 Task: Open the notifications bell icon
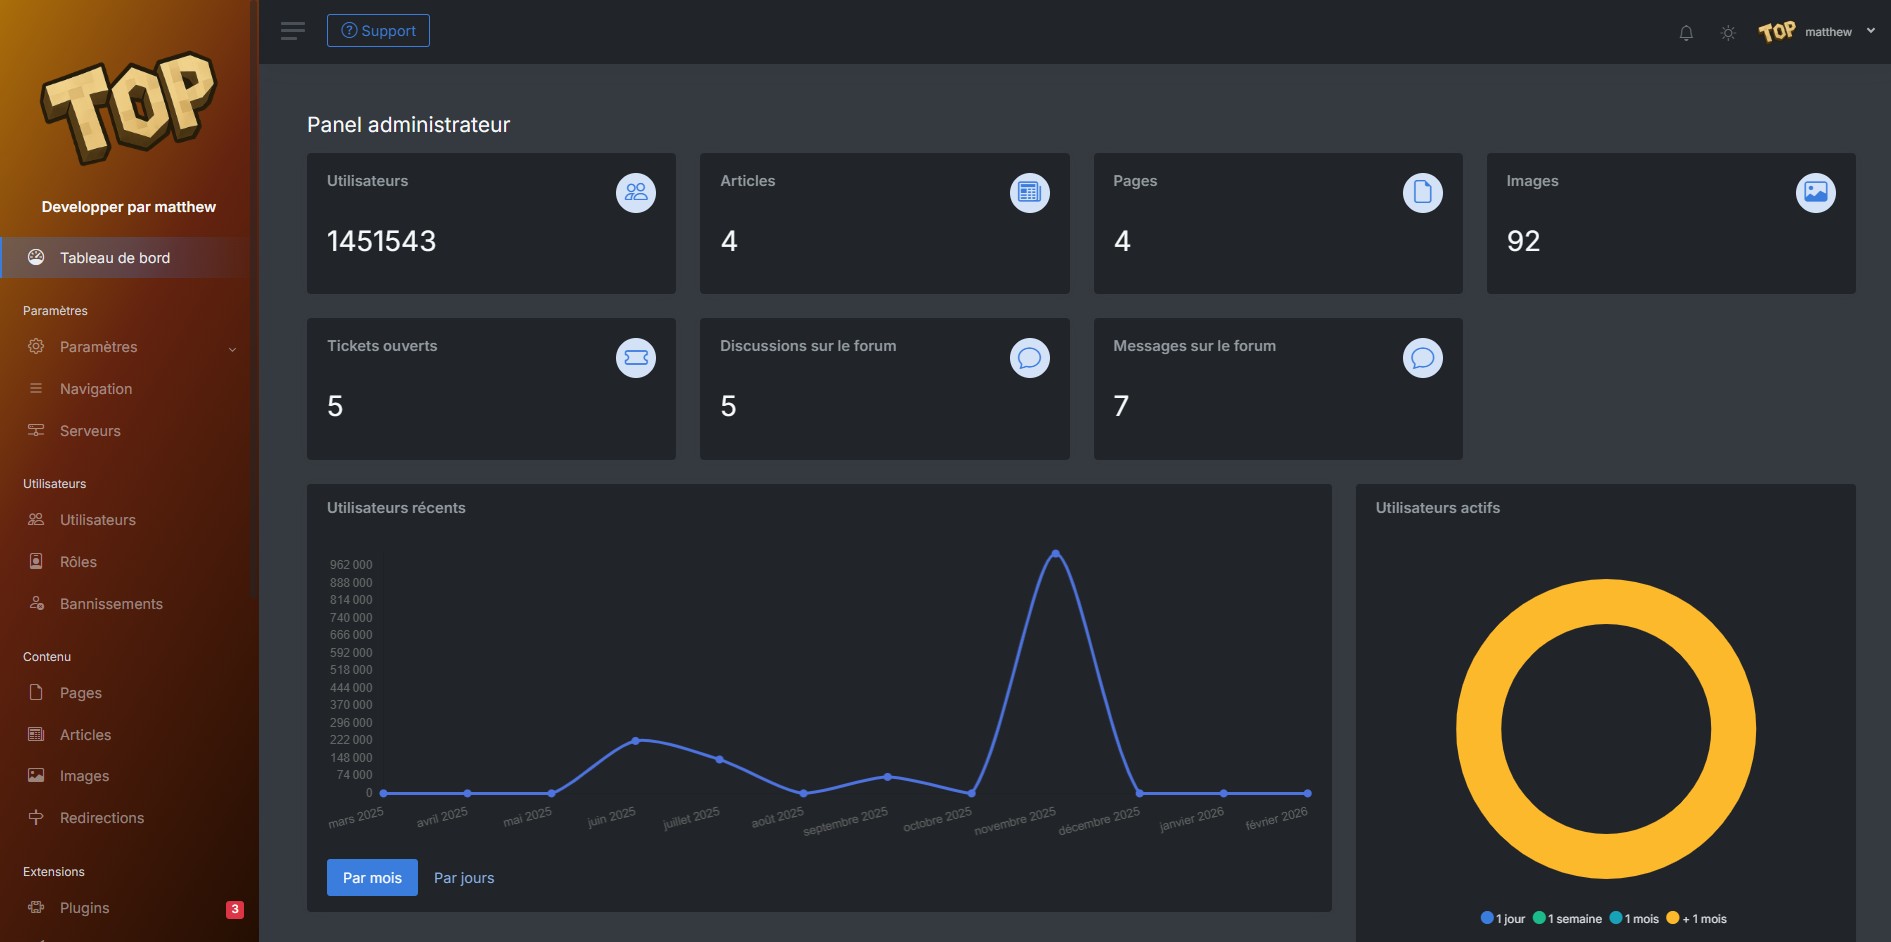tap(1685, 31)
